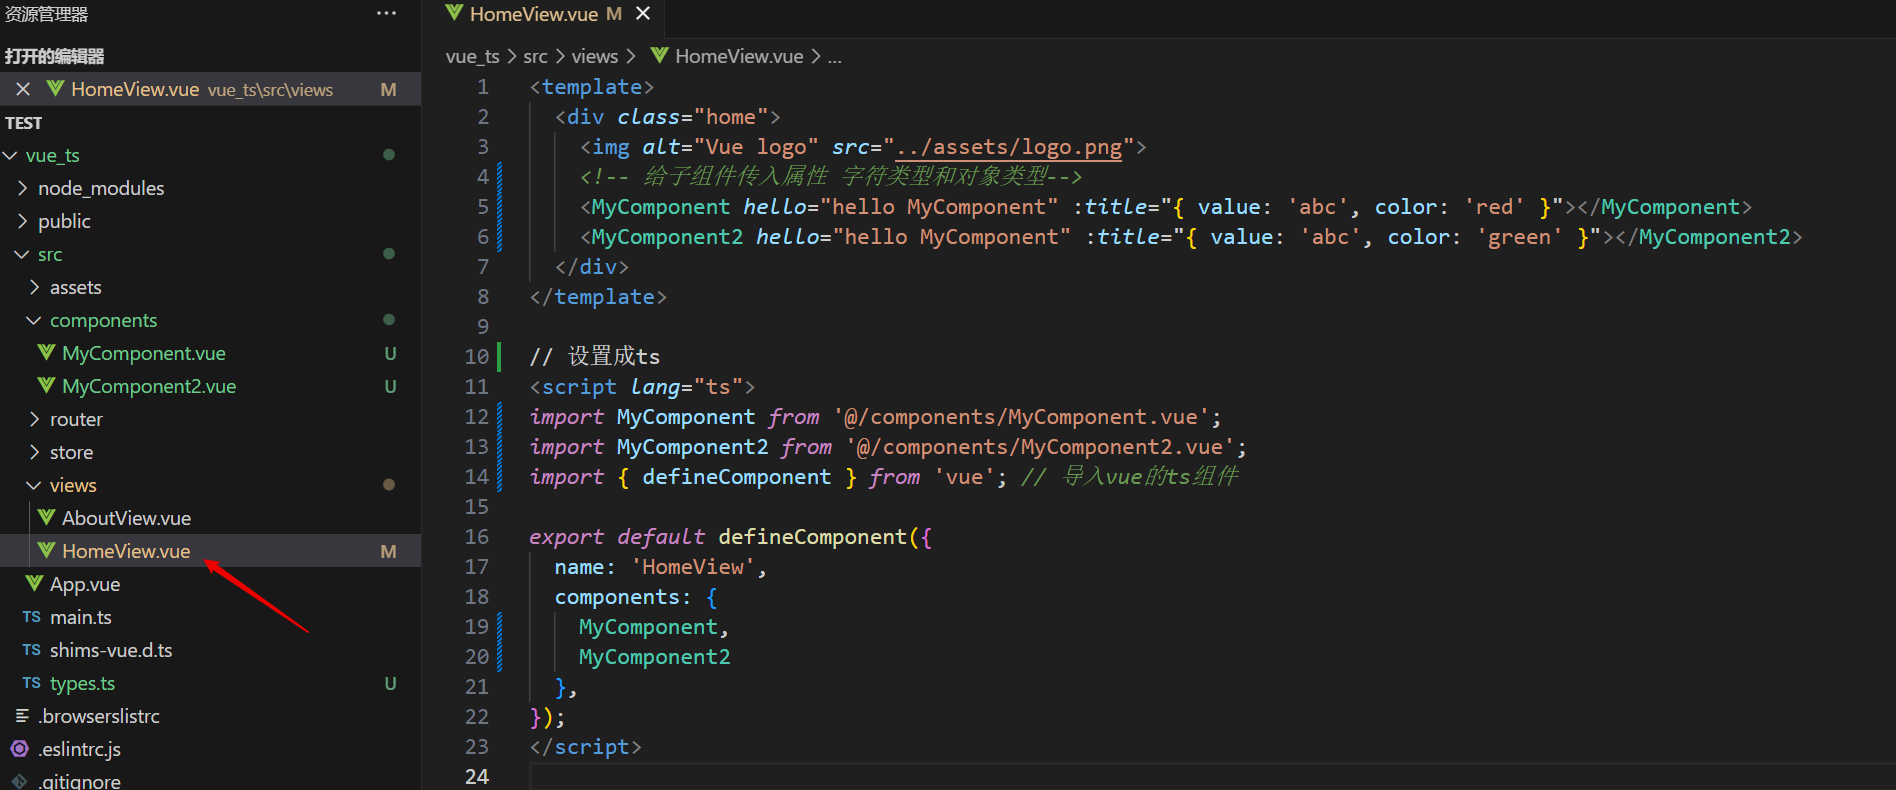Open MyComponent.vue from the tree
The width and height of the screenshot is (1896, 790).
click(x=144, y=353)
